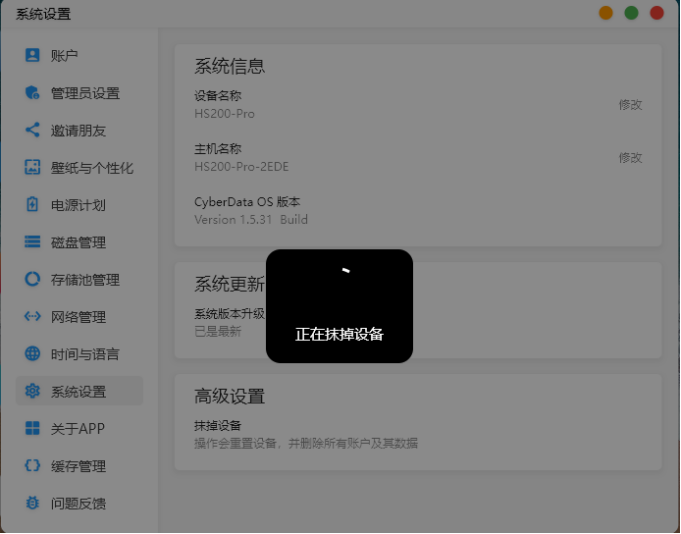681x534 pixels.
Task: Click the 抹掉设备 option
Action: (218, 426)
